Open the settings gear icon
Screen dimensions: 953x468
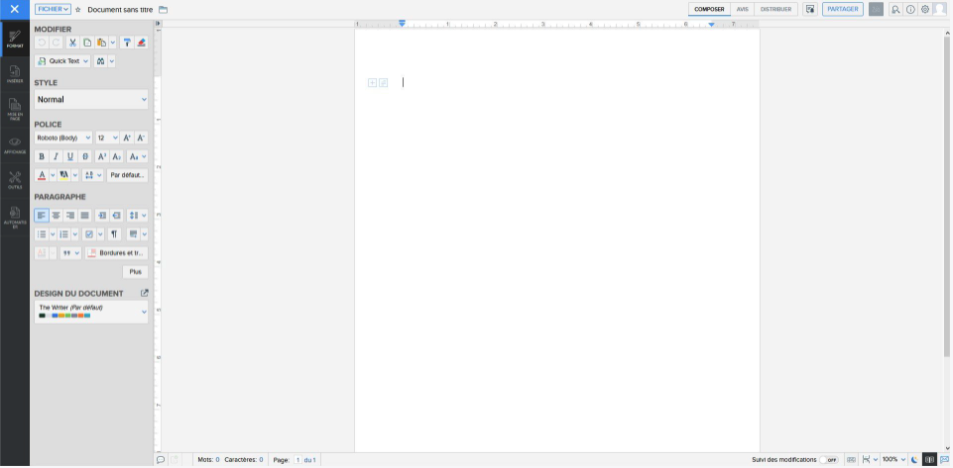click(x=925, y=9)
